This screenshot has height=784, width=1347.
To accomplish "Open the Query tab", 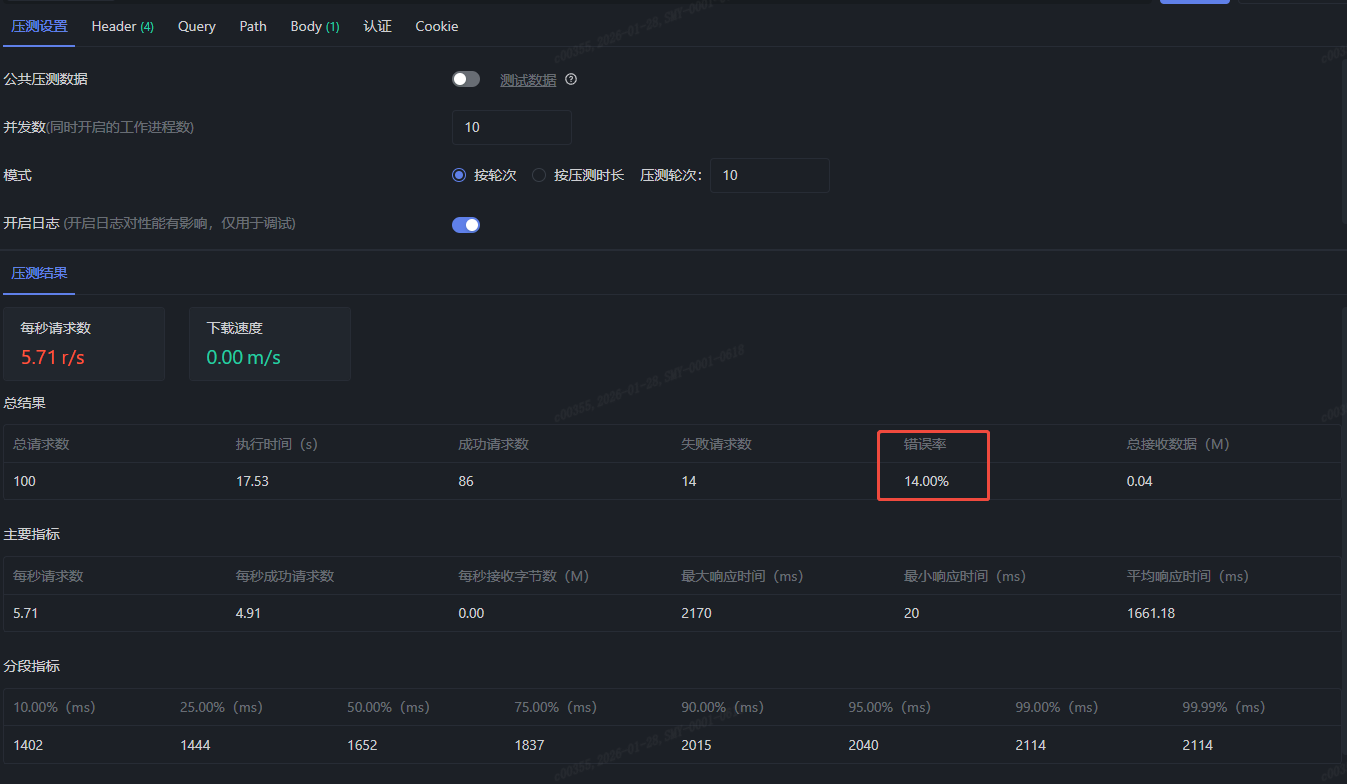I will pos(197,26).
